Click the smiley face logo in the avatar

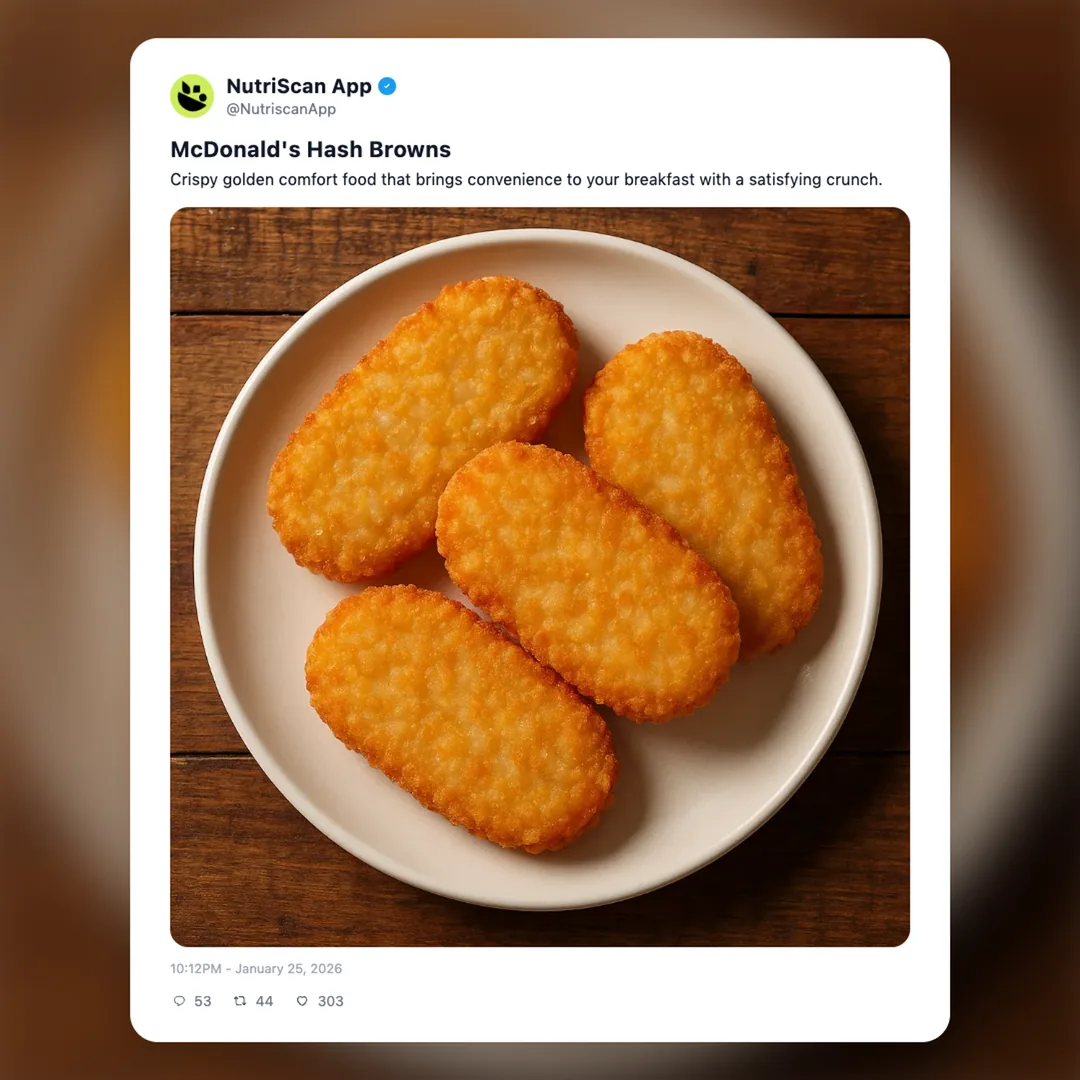pyautogui.click(x=192, y=96)
